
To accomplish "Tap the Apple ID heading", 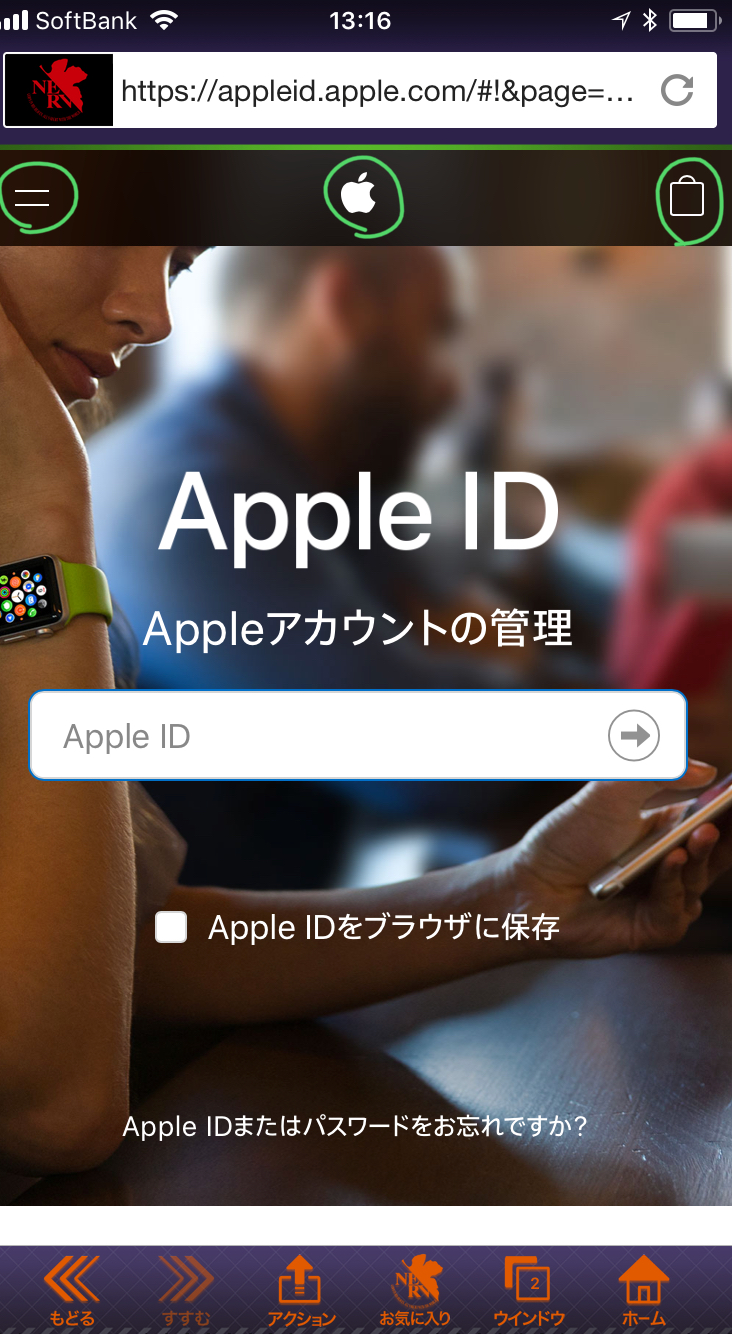I will (x=359, y=512).
